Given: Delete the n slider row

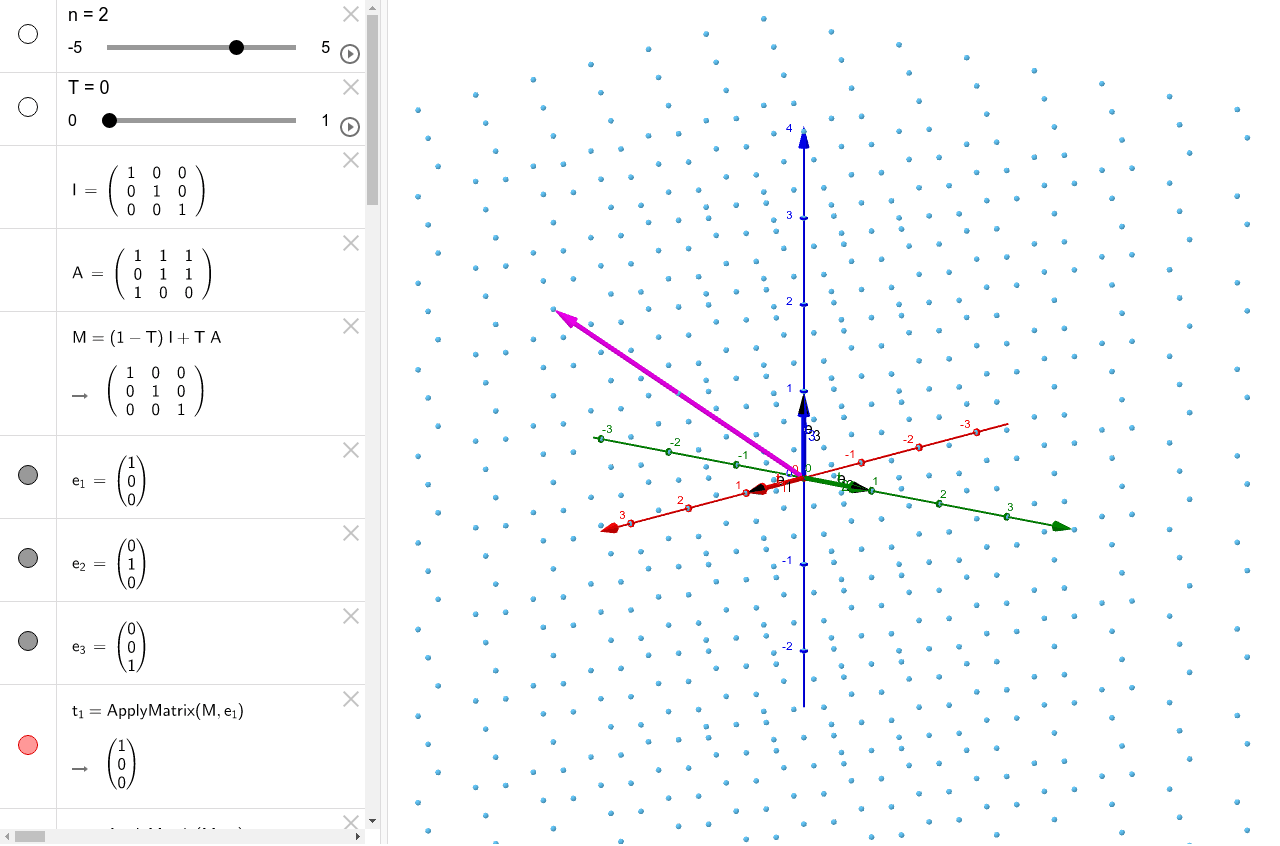Looking at the screenshot, I should tap(350, 14).
